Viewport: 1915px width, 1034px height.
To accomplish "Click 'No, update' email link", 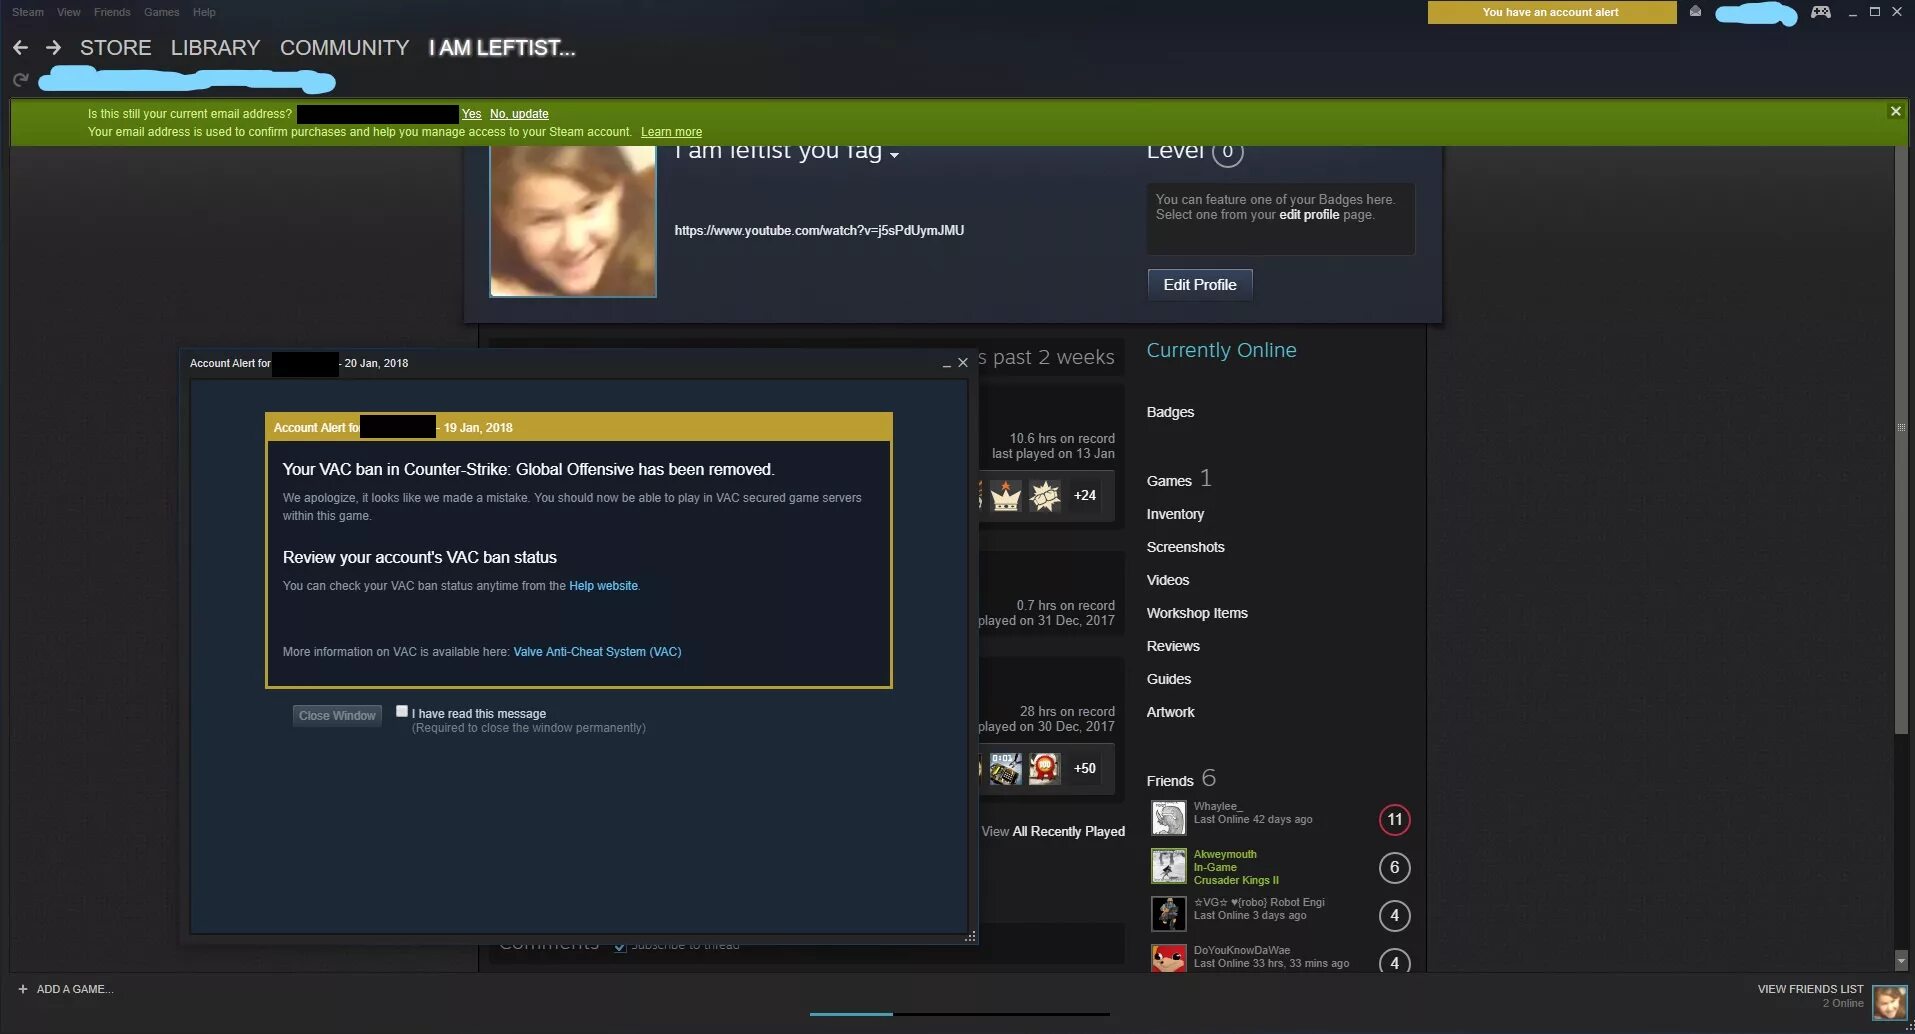I will click(x=519, y=114).
